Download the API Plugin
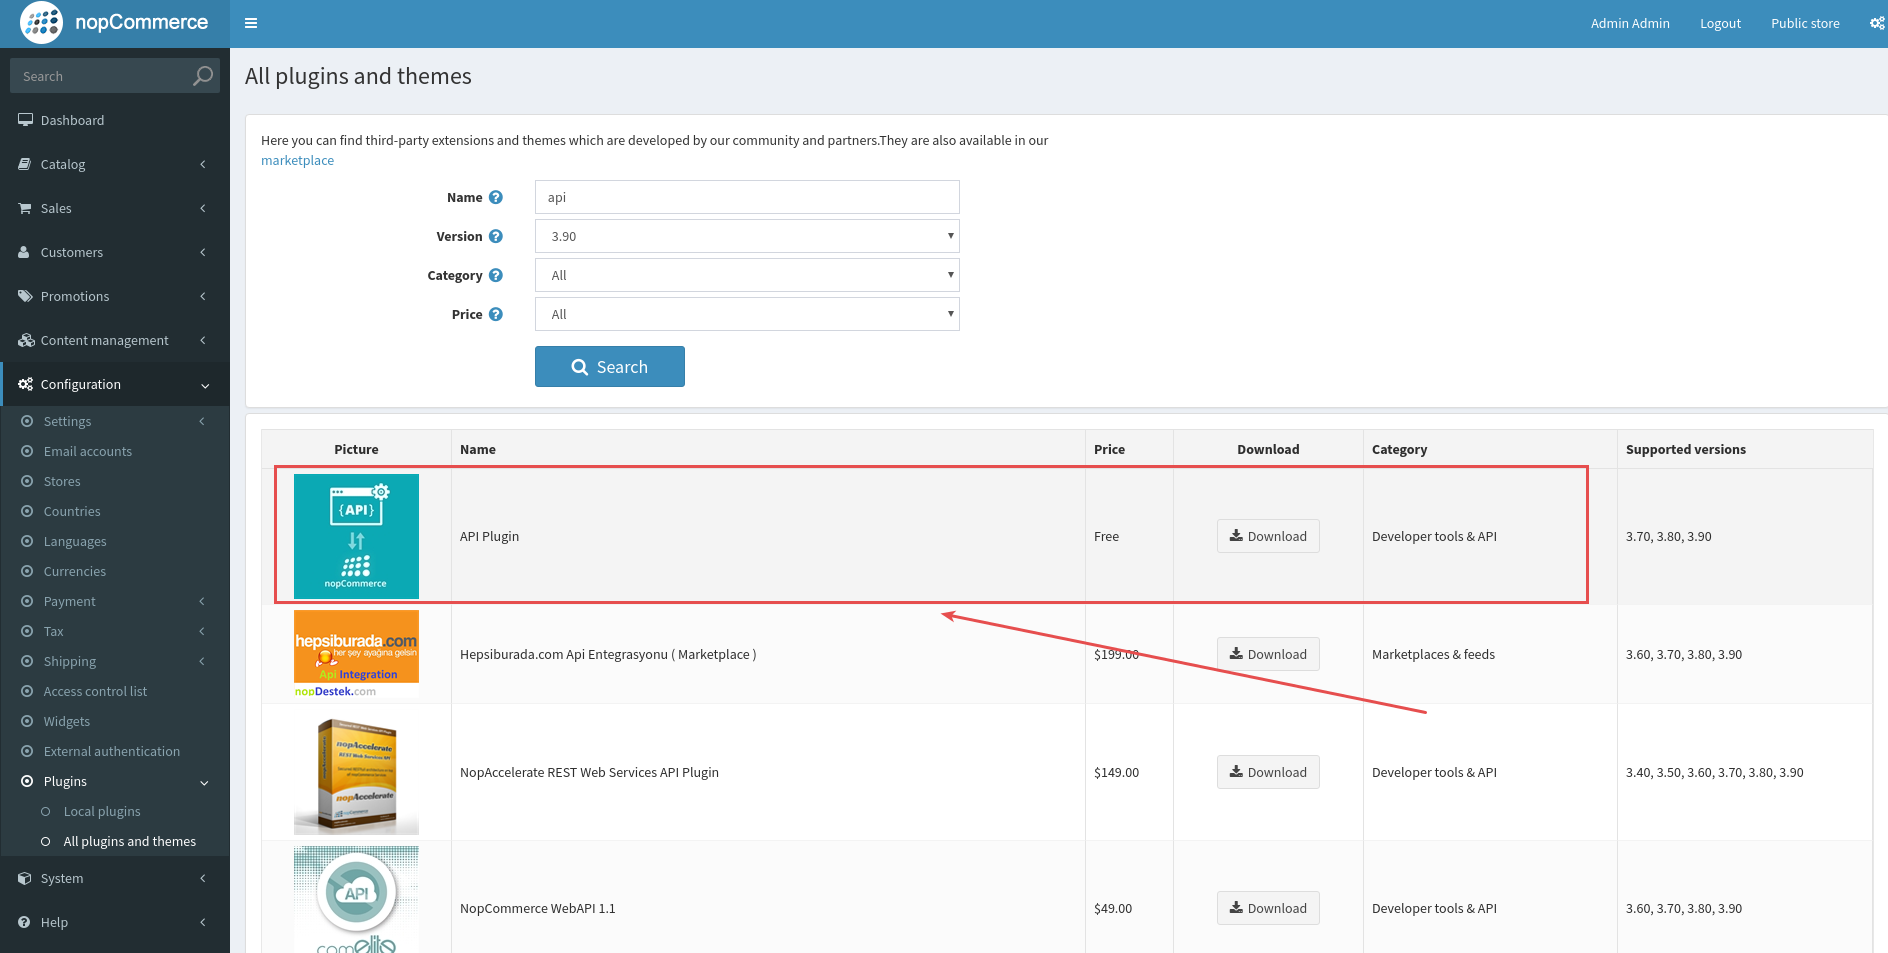Image resolution: width=1888 pixels, height=953 pixels. (x=1268, y=536)
